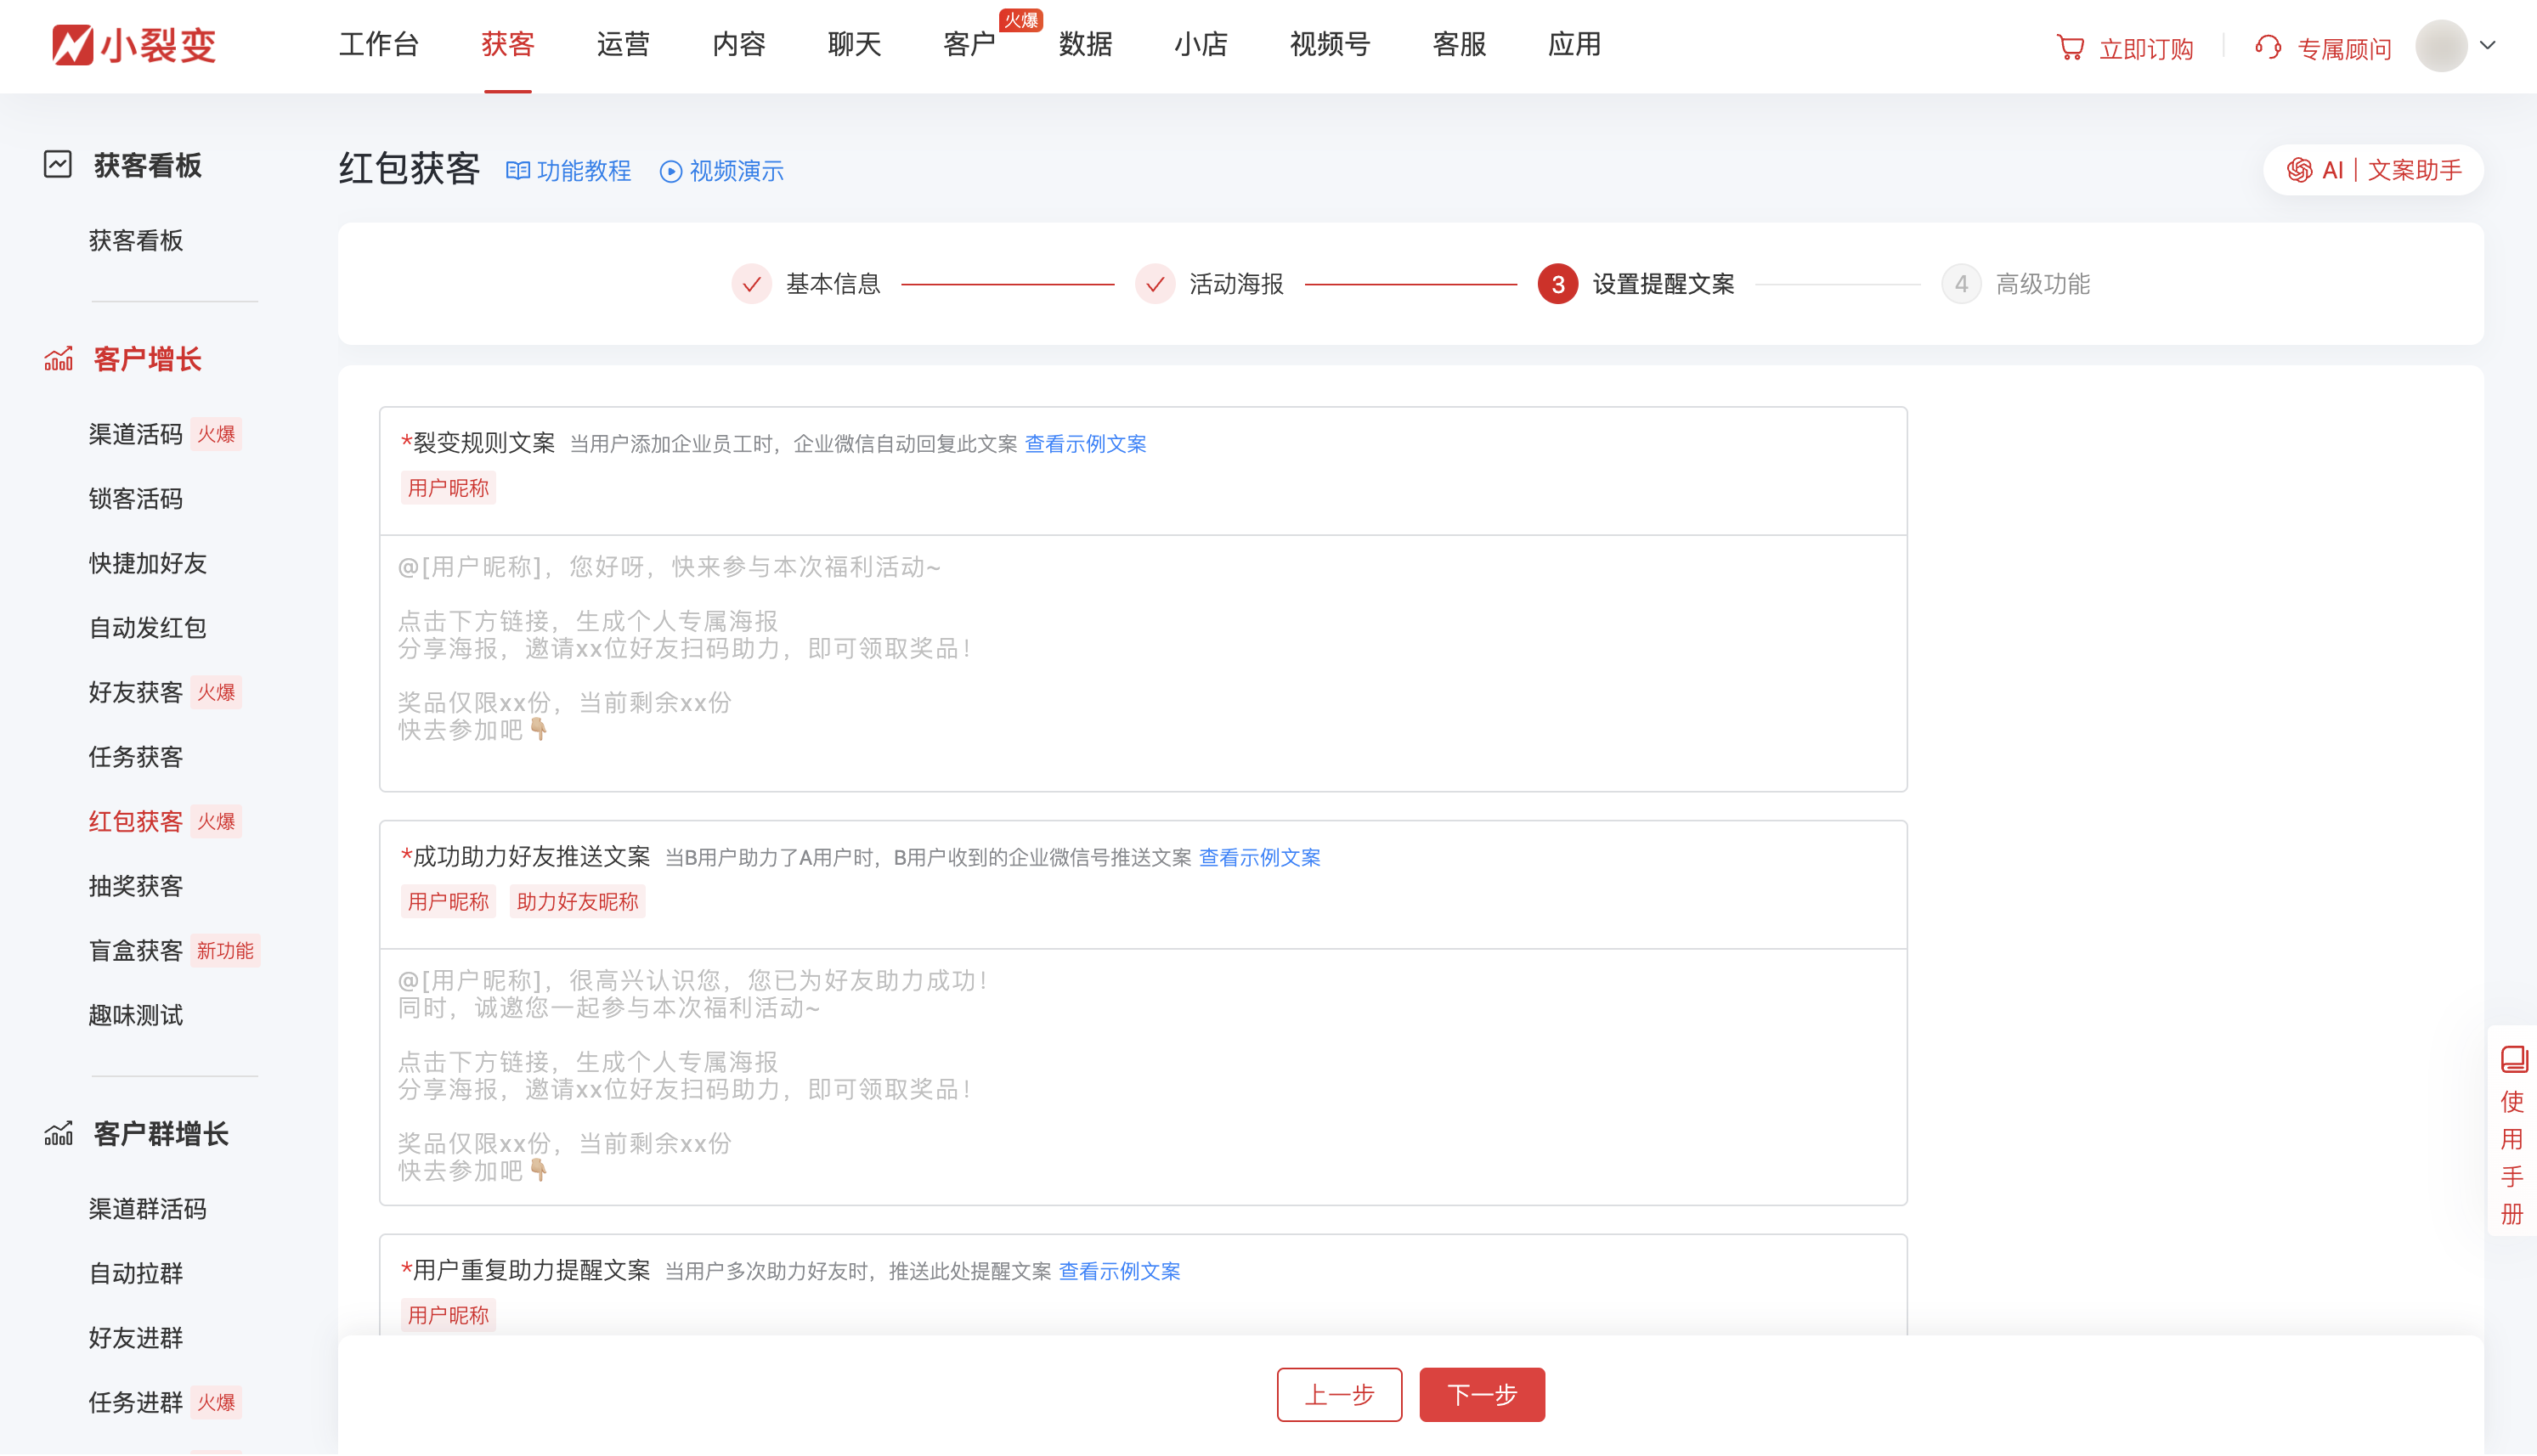
Task: Open 查看示例文案 for 裂变规则文案
Action: click(x=1085, y=443)
